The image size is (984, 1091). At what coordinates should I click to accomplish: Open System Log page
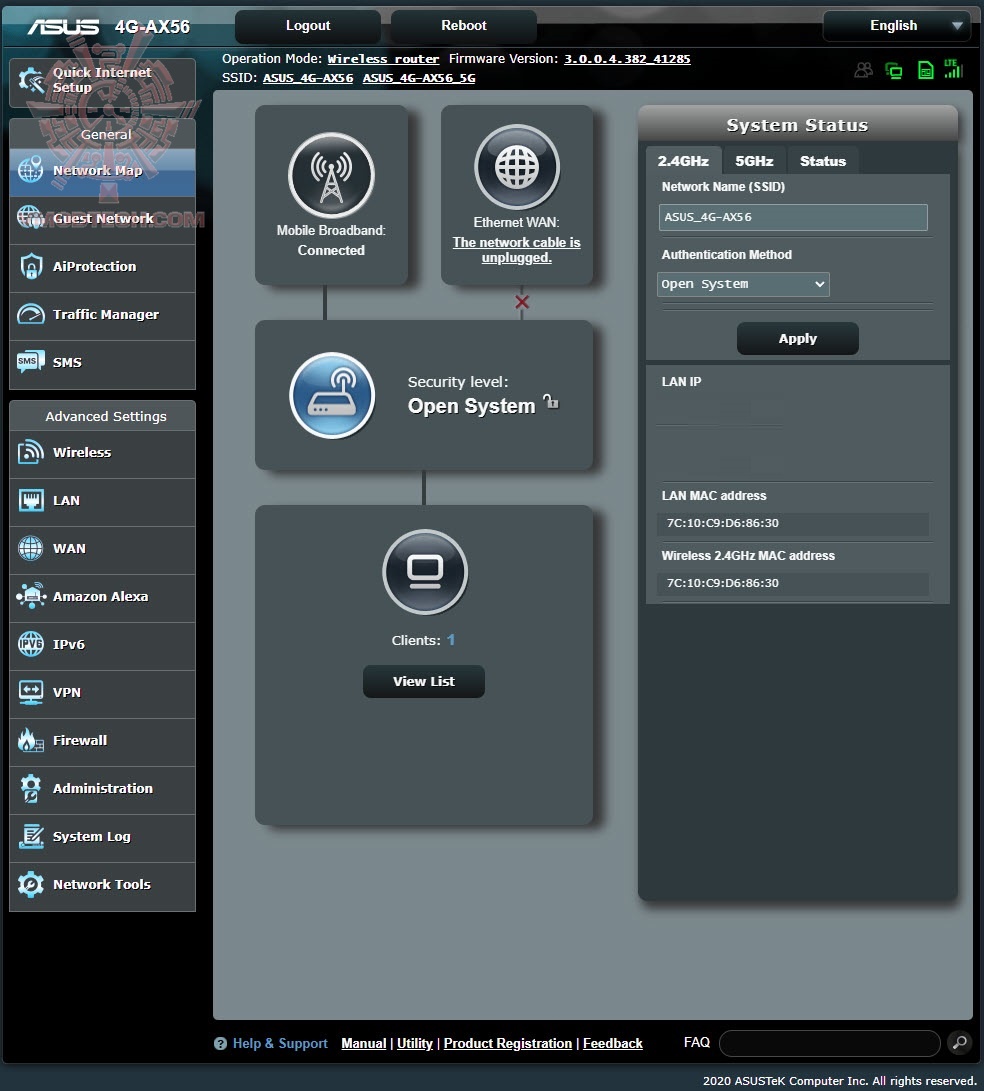[x=102, y=837]
